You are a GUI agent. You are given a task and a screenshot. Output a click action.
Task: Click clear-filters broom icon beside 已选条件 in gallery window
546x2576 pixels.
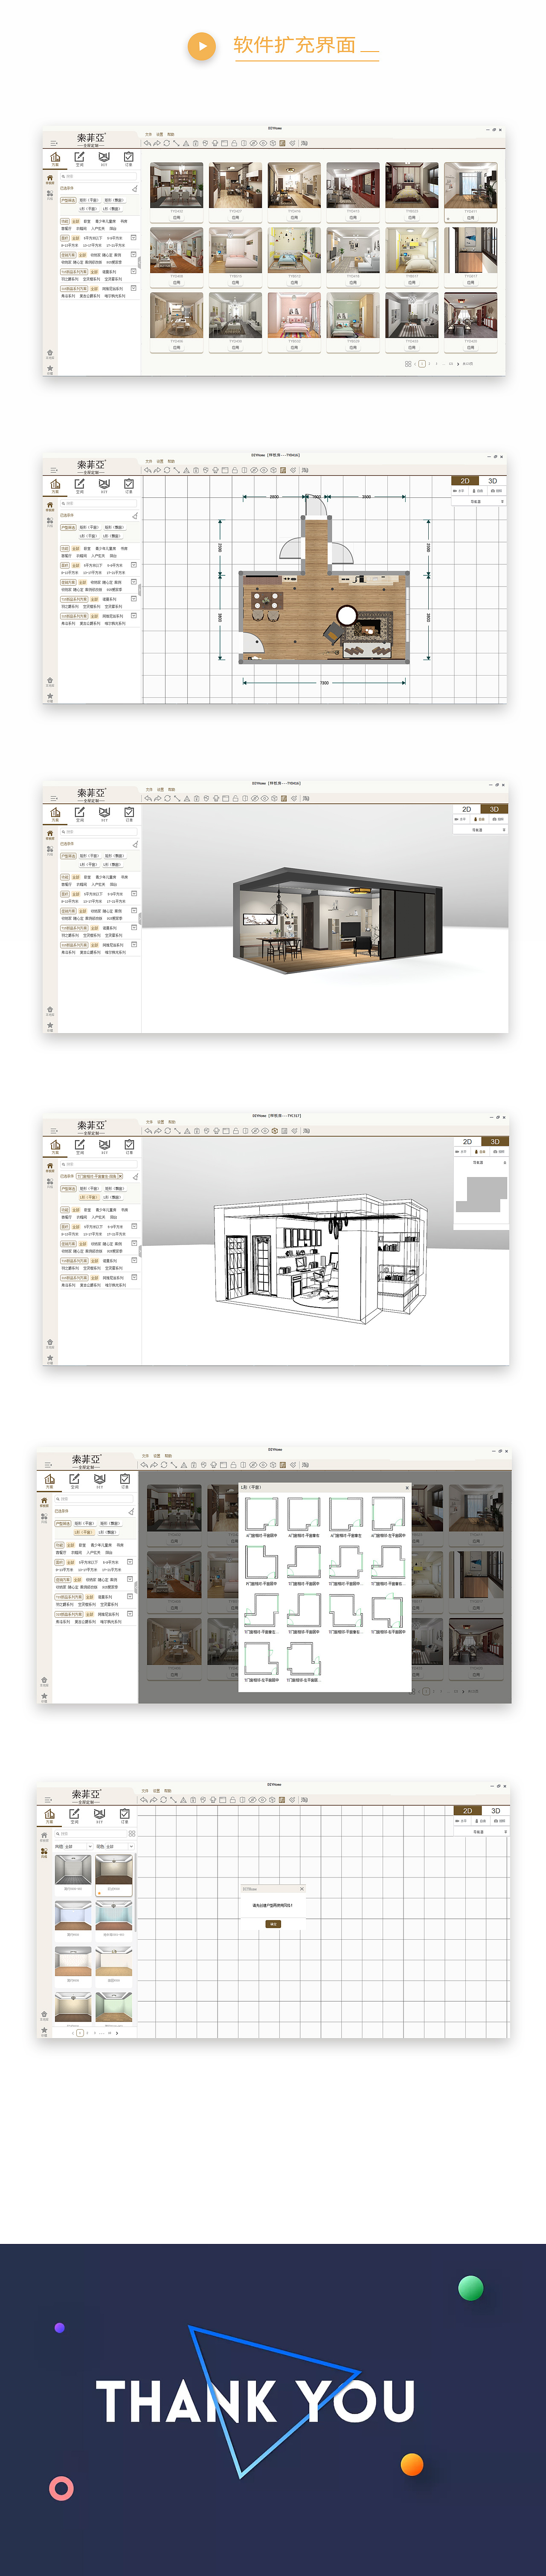click(x=134, y=188)
